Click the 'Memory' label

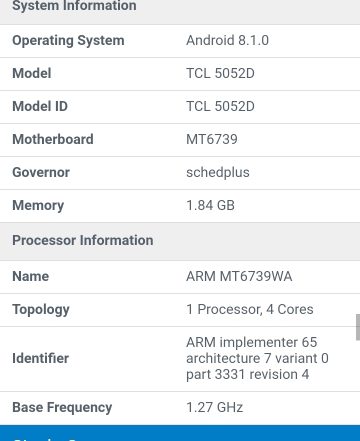(38, 206)
